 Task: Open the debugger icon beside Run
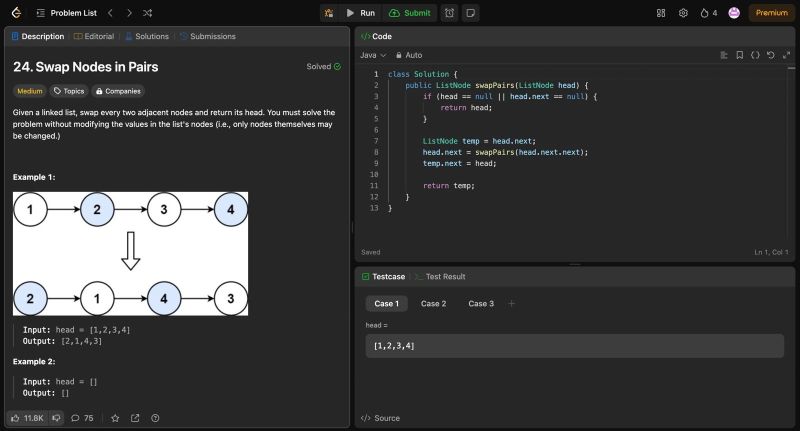point(329,13)
